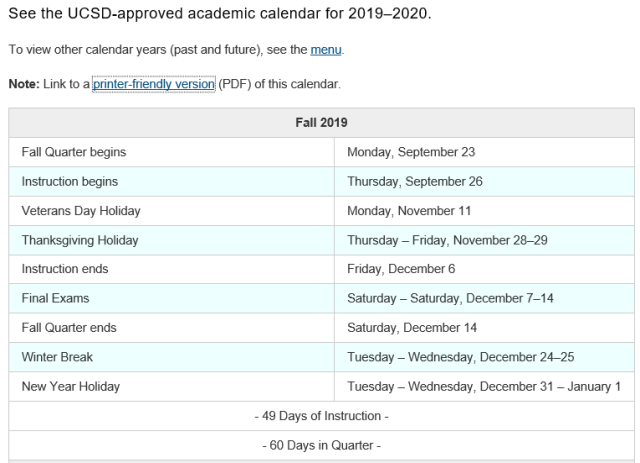Select the Veterans Day Holiday cell
The width and height of the screenshot is (640, 463).
point(171,211)
